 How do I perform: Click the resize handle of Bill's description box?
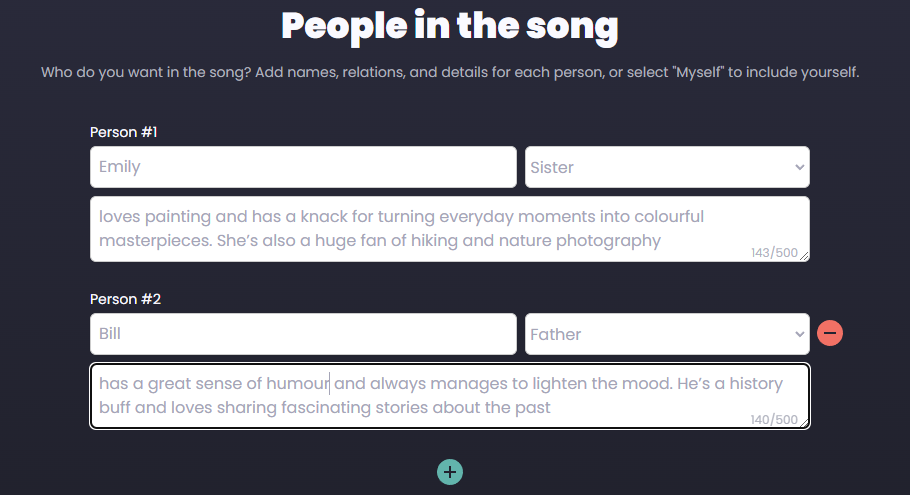click(x=804, y=423)
